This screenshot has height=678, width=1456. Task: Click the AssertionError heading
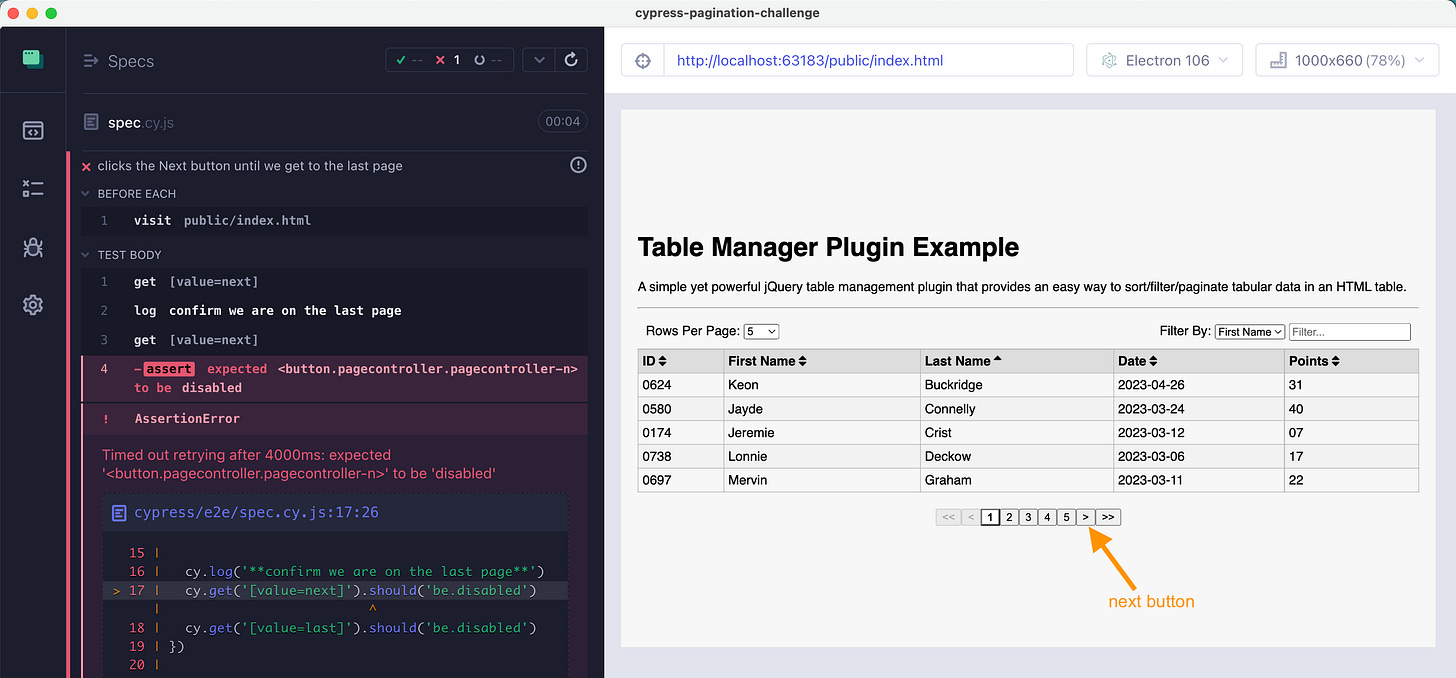[x=187, y=419]
